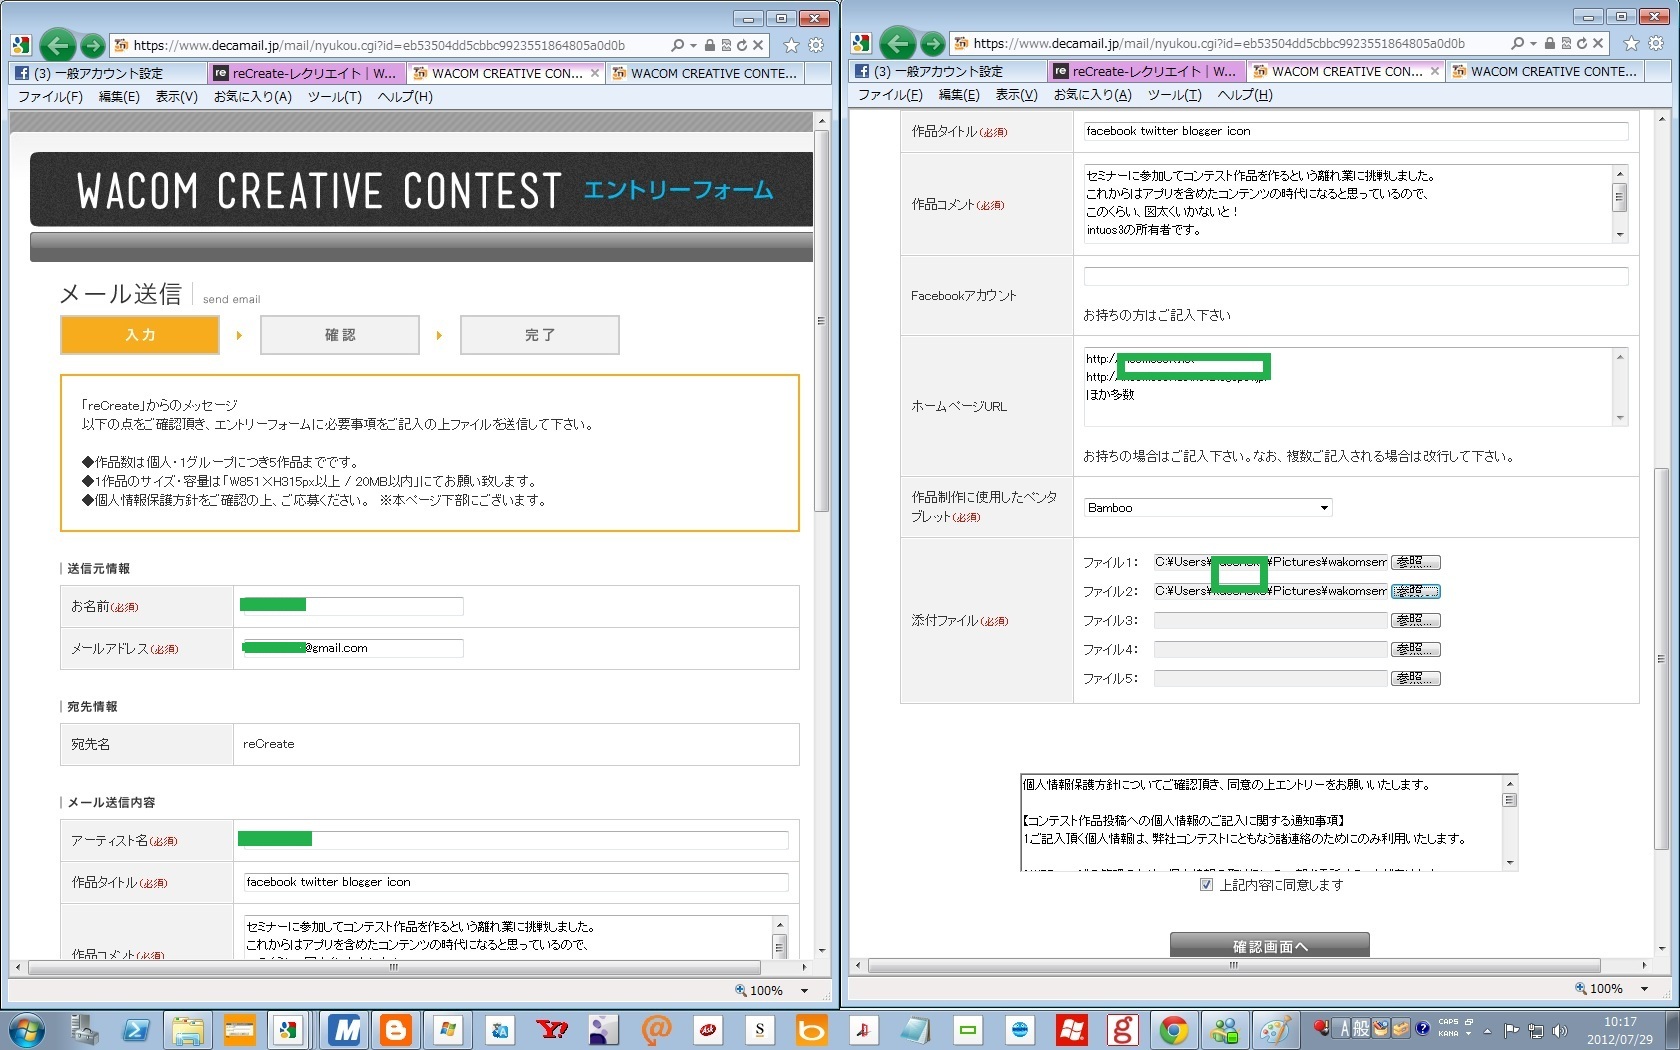Image resolution: width=1680 pixels, height=1050 pixels.
Task: Open お気に入り(A) menu in the left window
Action: [252, 97]
